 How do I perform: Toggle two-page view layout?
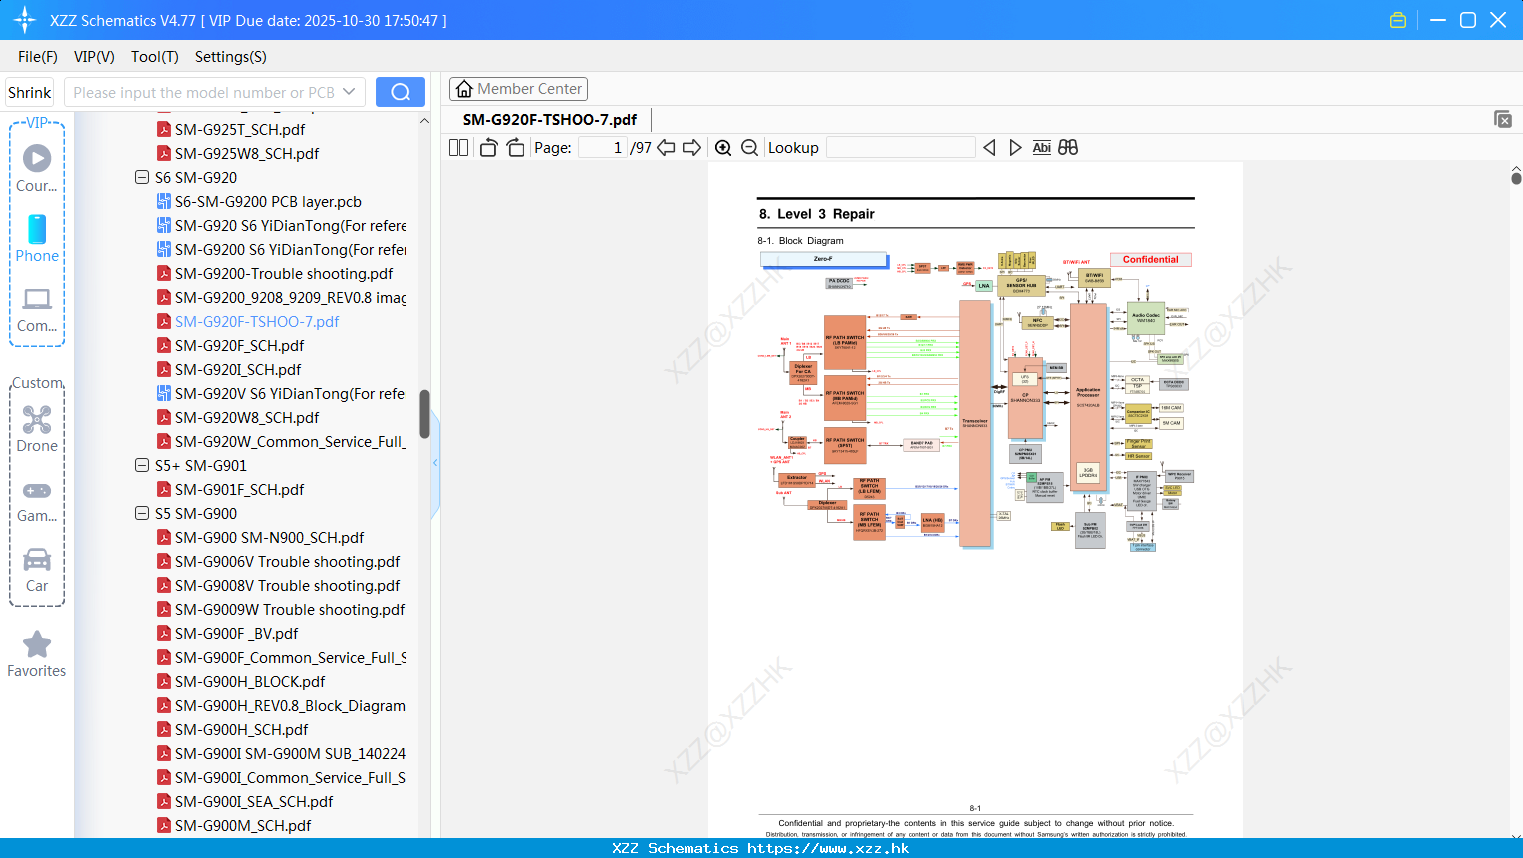(x=458, y=148)
